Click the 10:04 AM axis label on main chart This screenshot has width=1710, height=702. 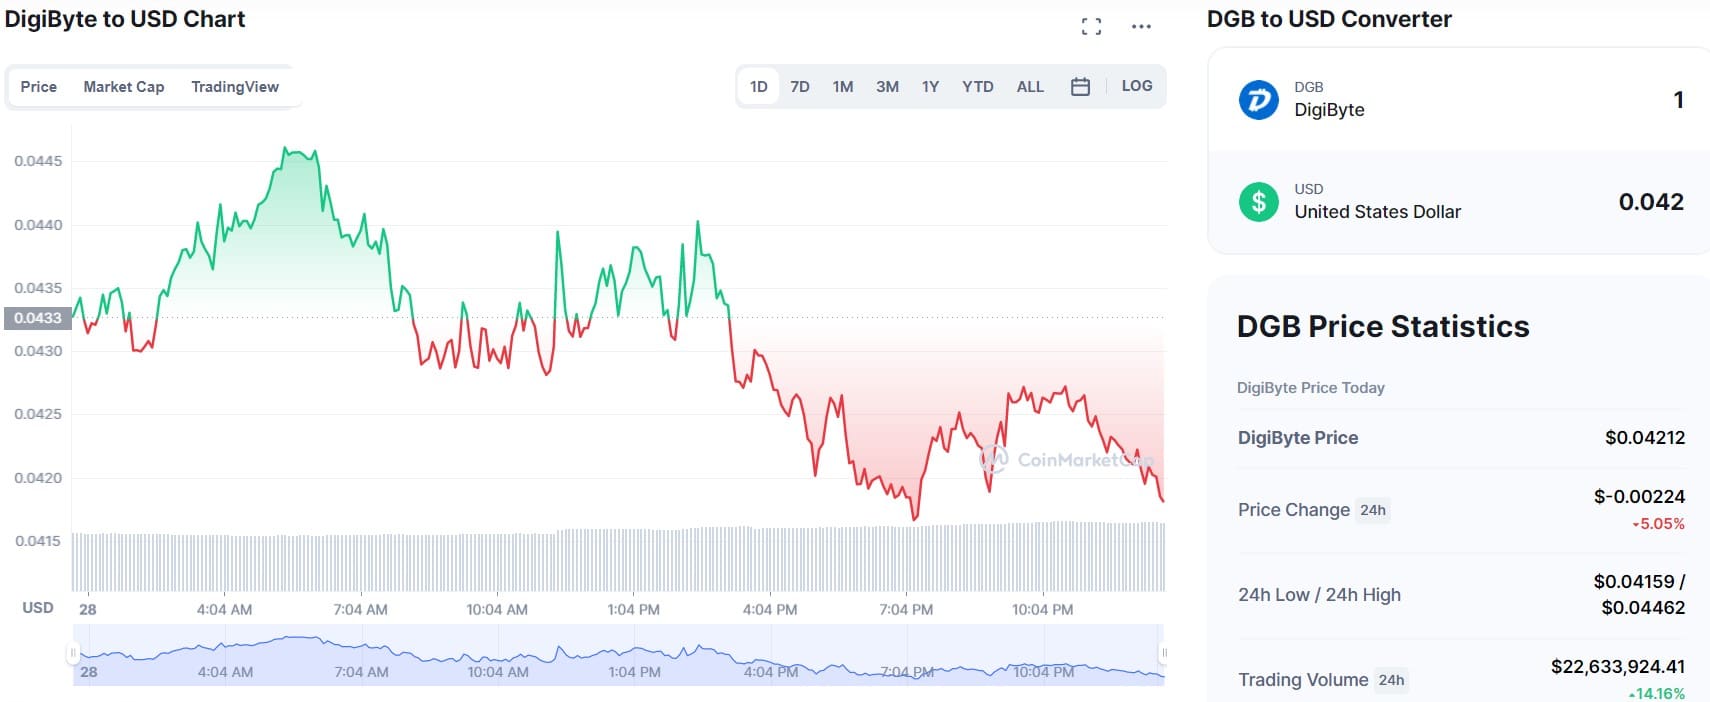coord(497,609)
